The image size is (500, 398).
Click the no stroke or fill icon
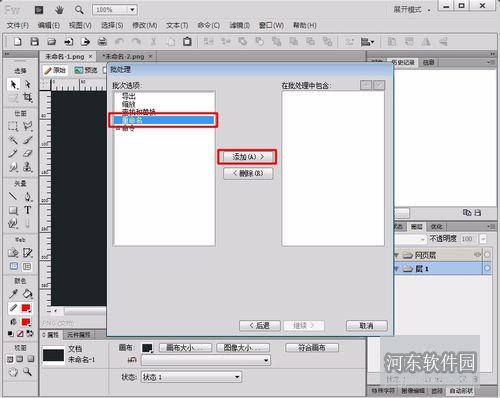pyautogui.click(x=20, y=333)
